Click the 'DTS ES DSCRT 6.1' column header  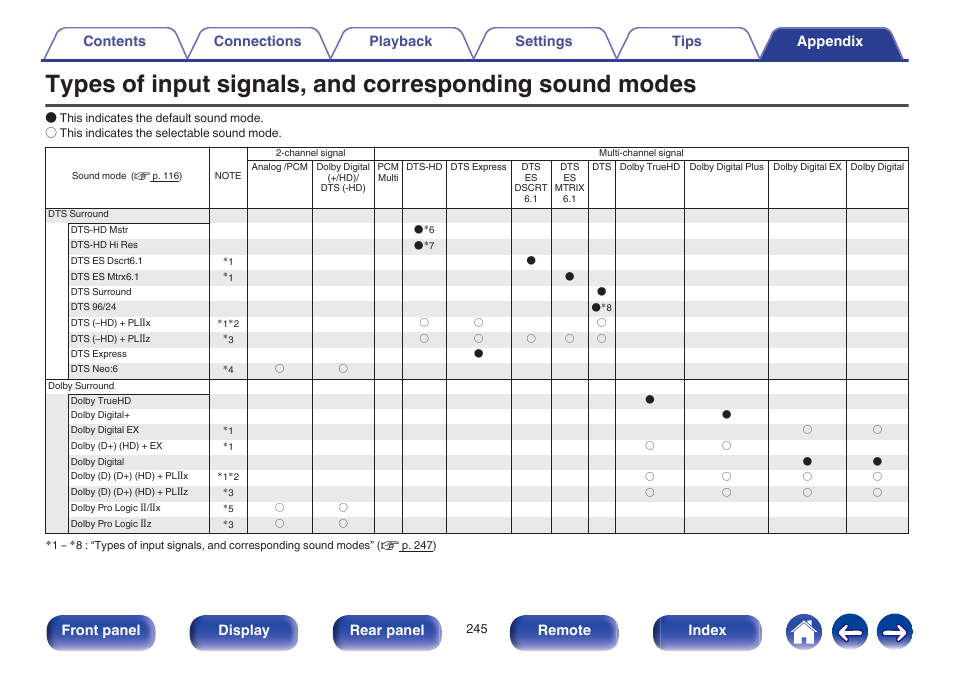click(531, 183)
